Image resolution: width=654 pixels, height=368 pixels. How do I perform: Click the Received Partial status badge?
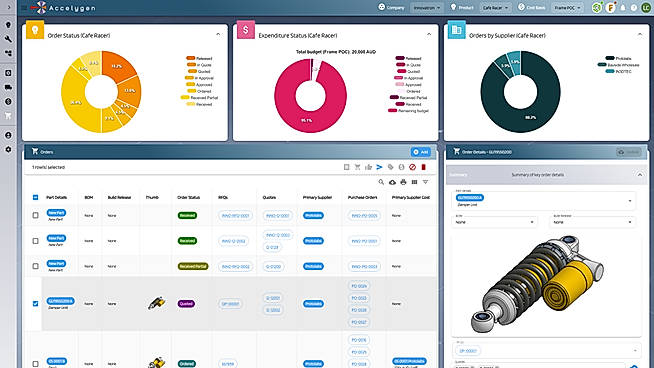coord(193,266)
